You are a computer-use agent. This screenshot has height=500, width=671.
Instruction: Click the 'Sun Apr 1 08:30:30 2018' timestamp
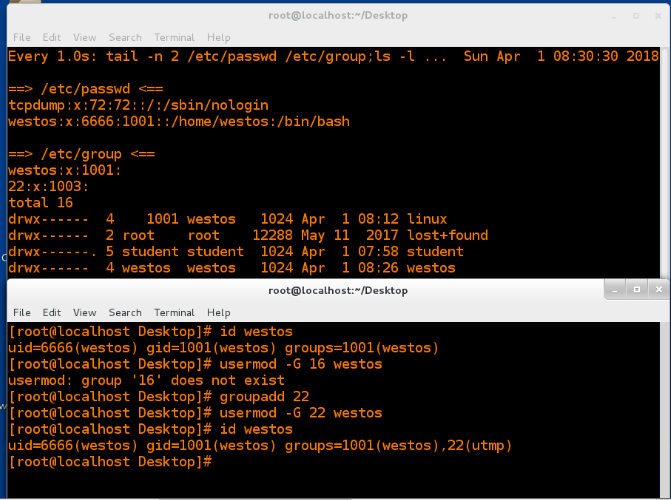click(x=561, y=57)
